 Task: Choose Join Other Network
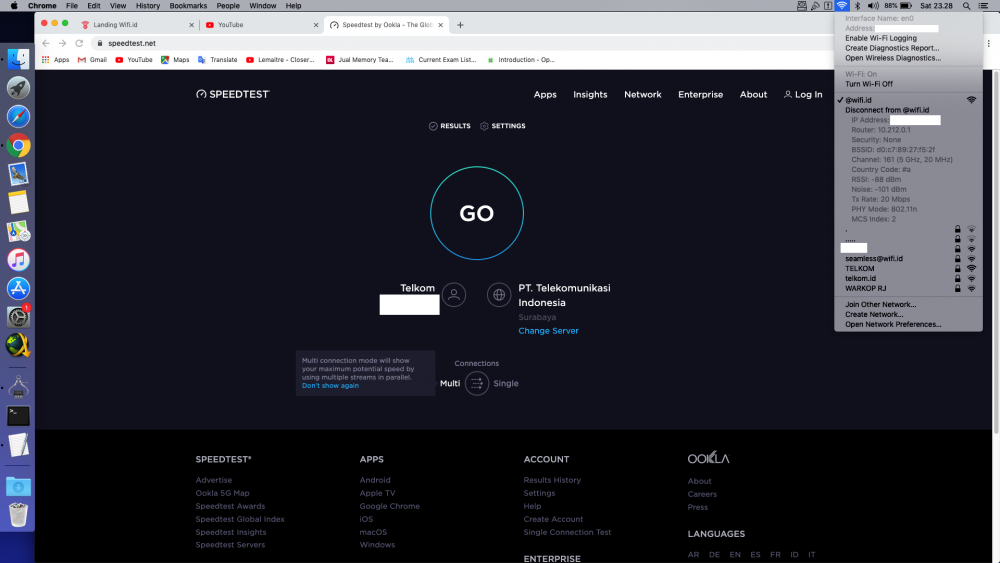tap(908, 305)
